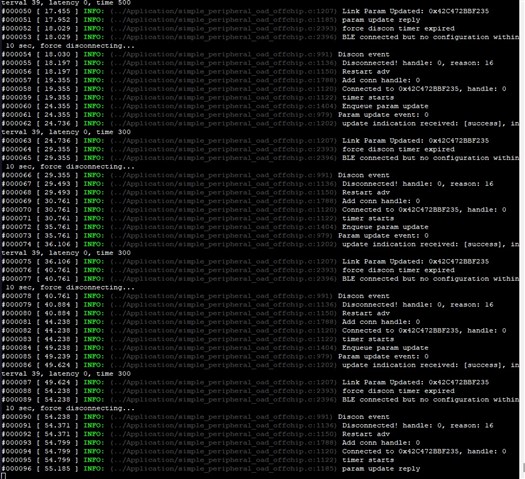This screenshot has width=525, height=479.
Task: Select 'Disconnected!' message on line #000055
Action: (x=370, y=63)
